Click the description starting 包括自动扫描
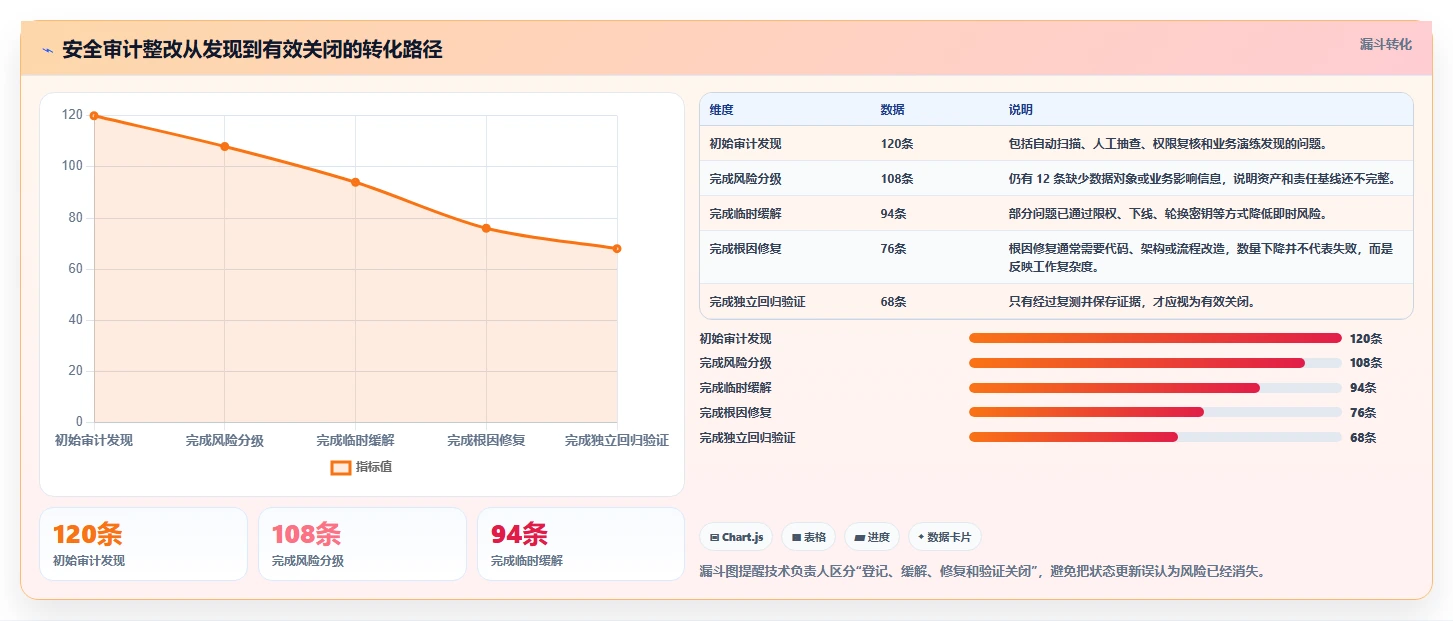This screenshot has width=1453, height=621. pyautogui.click(x=1168, y=144)
